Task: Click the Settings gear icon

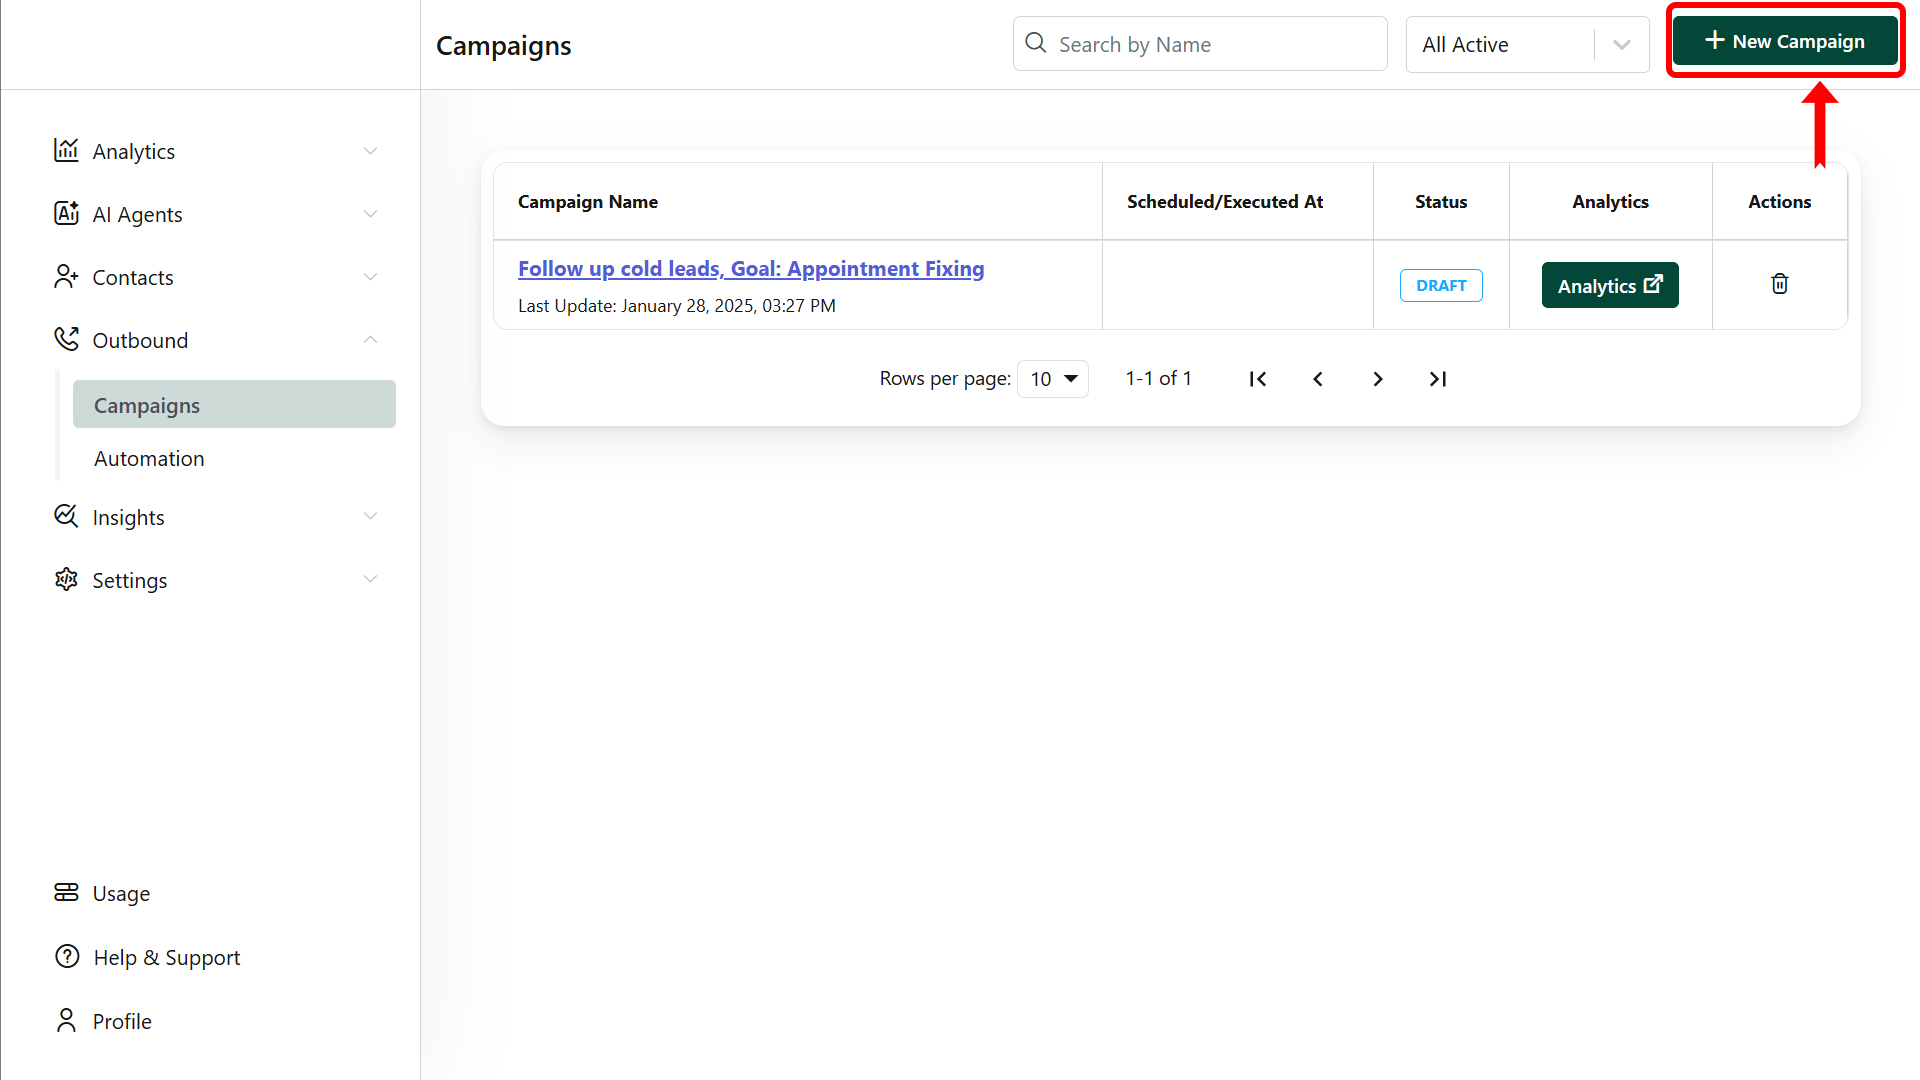Action: click(66, 579)
